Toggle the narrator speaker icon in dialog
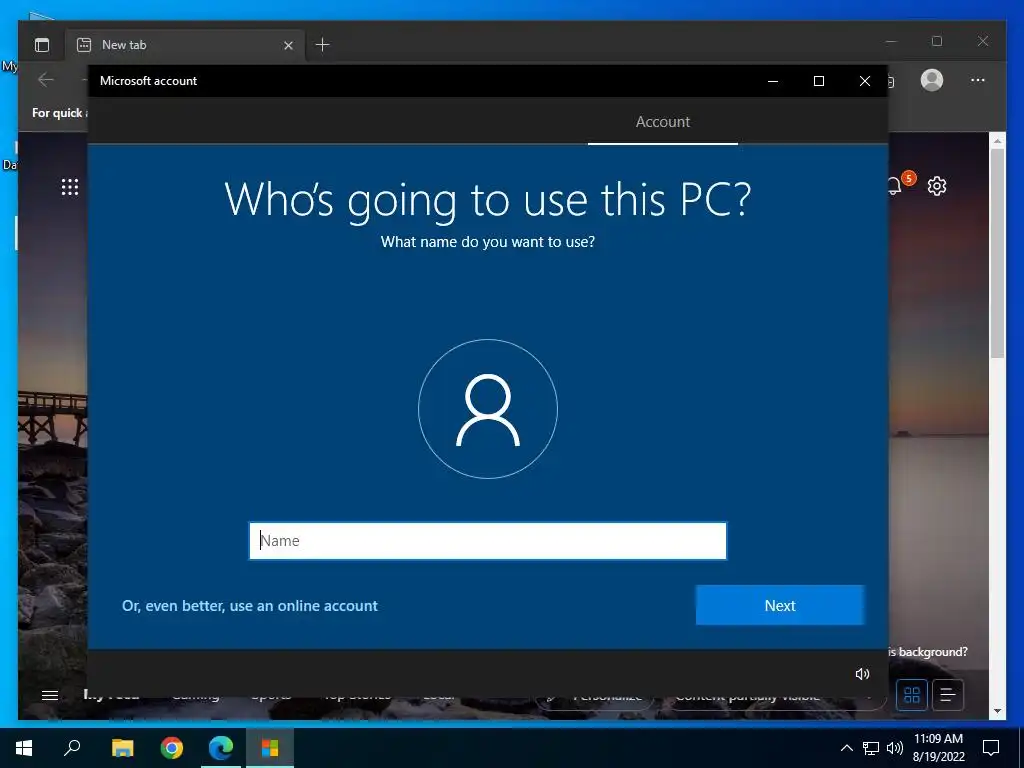 862,674
